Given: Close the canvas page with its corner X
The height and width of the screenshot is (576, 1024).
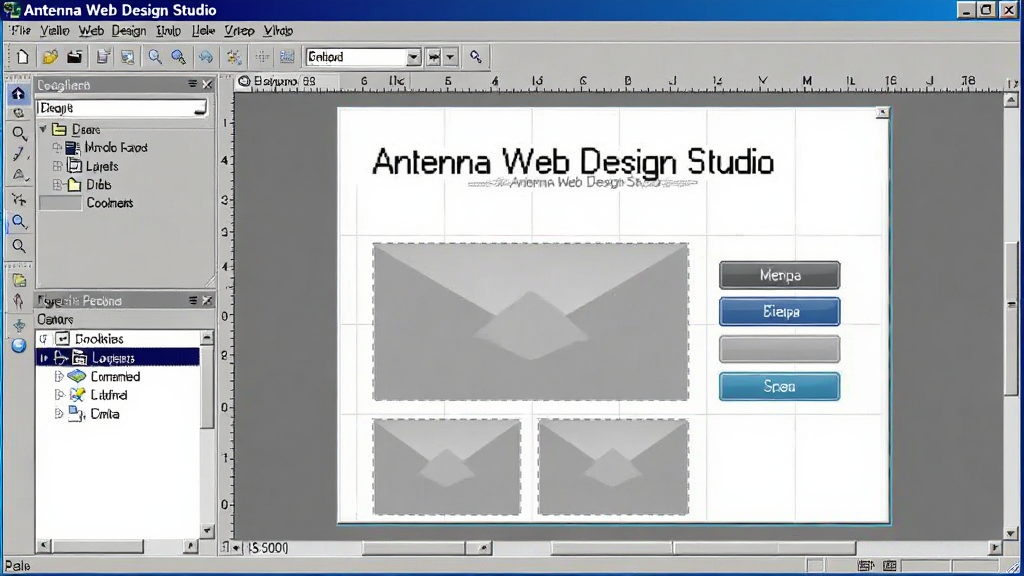Looking at the screenshot, I should (x=882, y=112).
